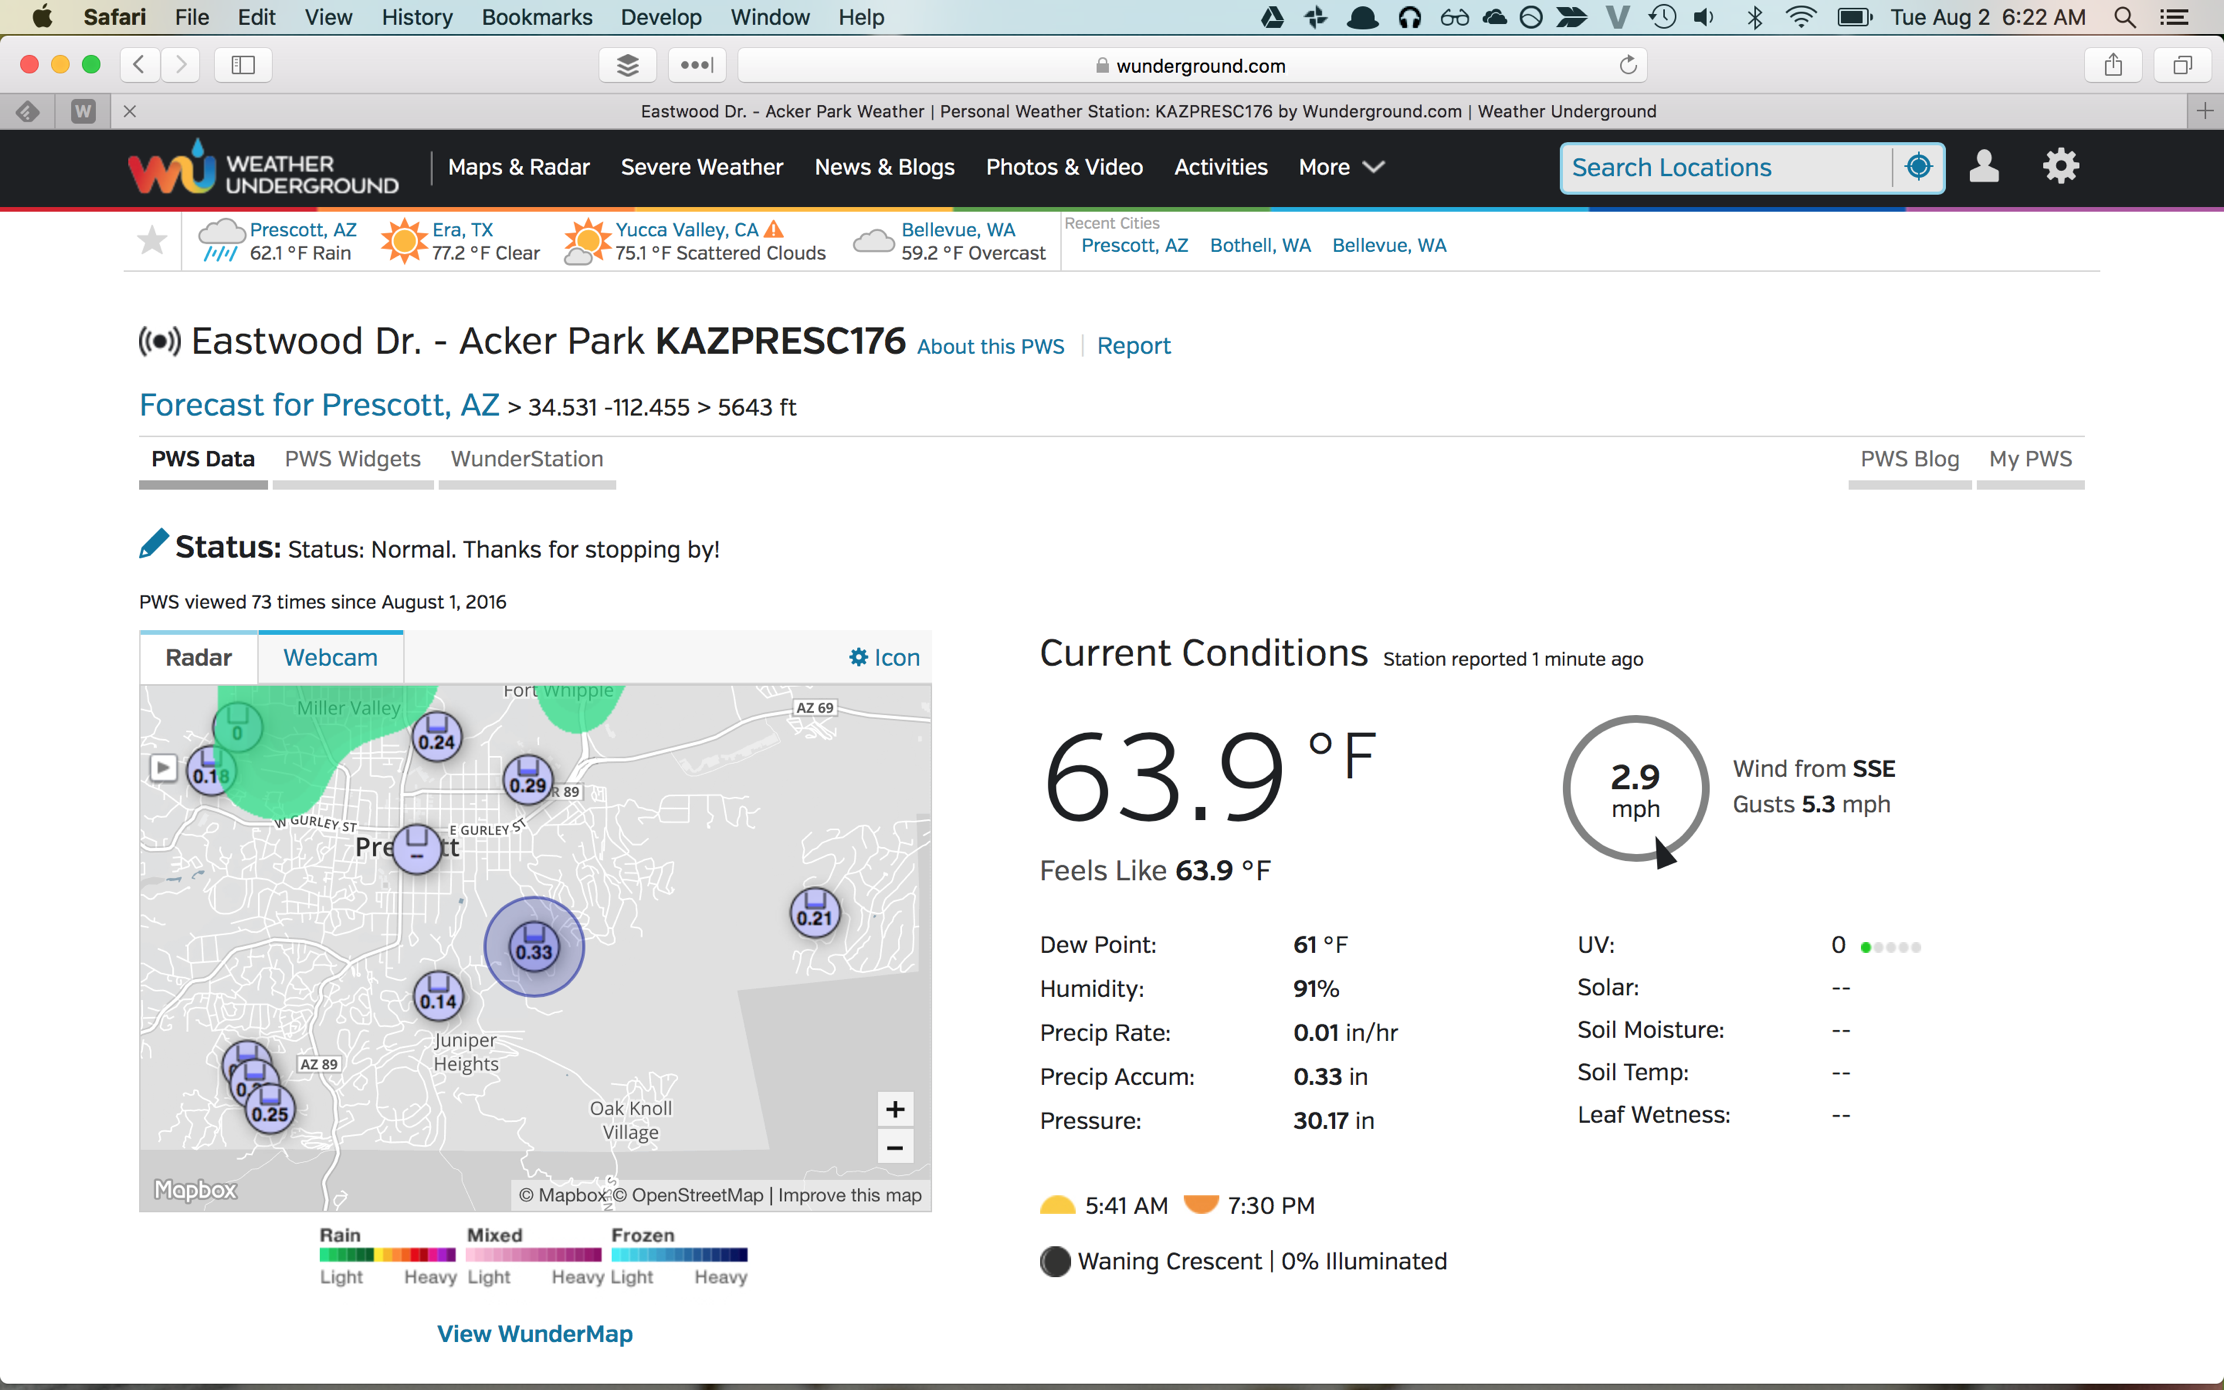Zoom in on the radar map
Image resolution: width=2224 pixels, height=1390 pixels.
(x=895, y=1109)
